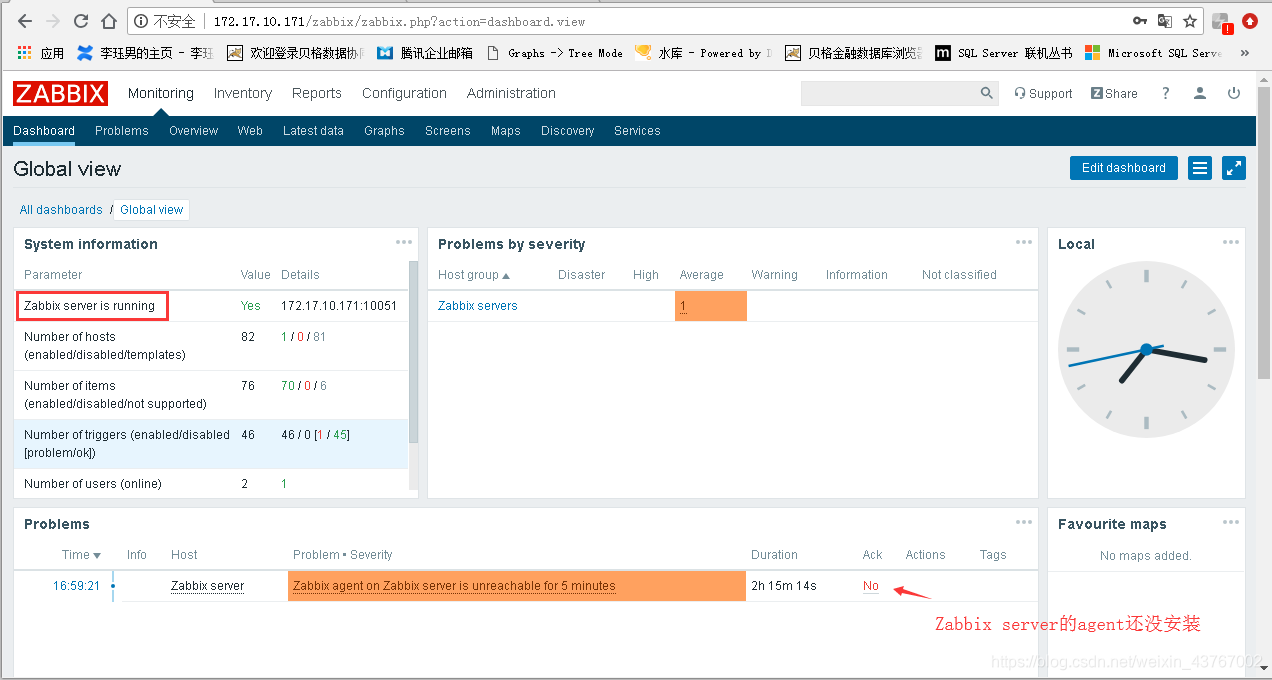
Task: Open the All dashboards breadcrumb link
Action: click(61, 210)
